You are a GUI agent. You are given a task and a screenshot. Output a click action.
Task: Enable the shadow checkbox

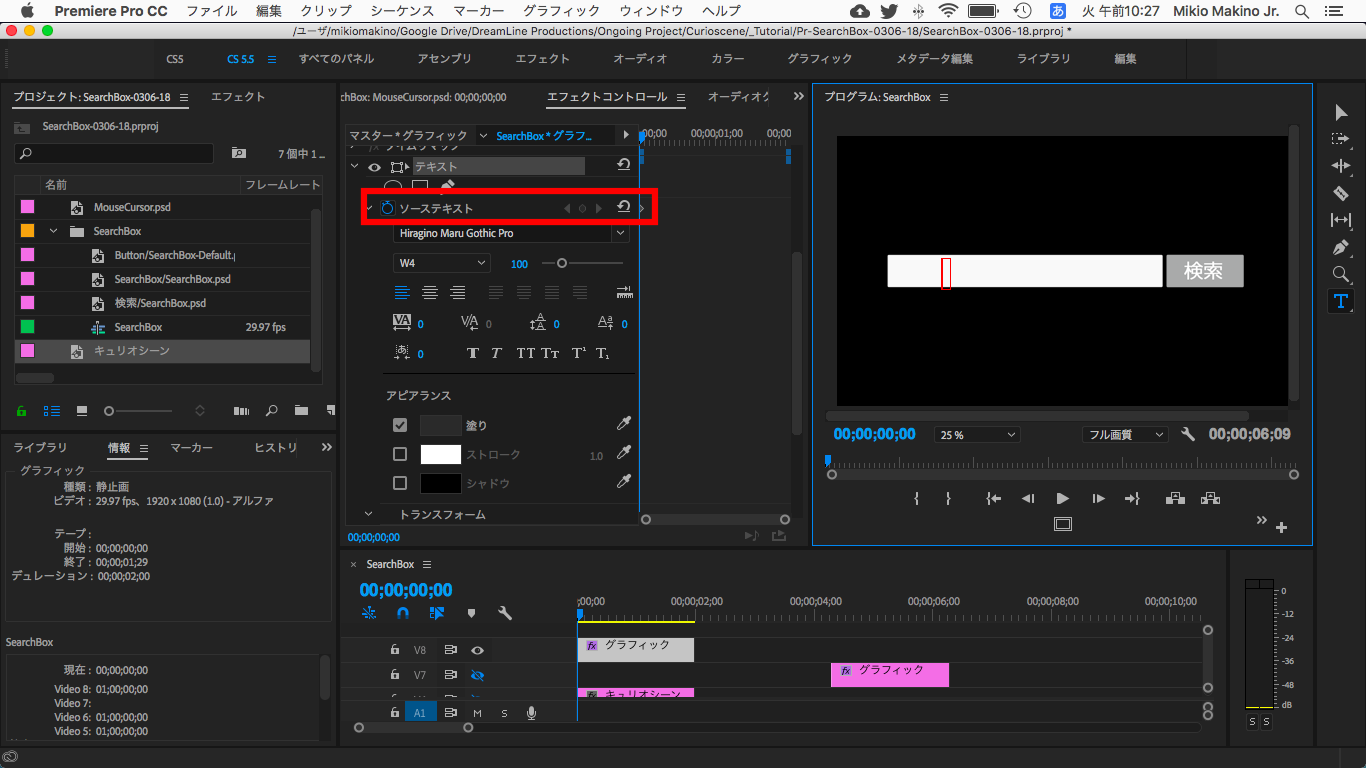(400, 483)
